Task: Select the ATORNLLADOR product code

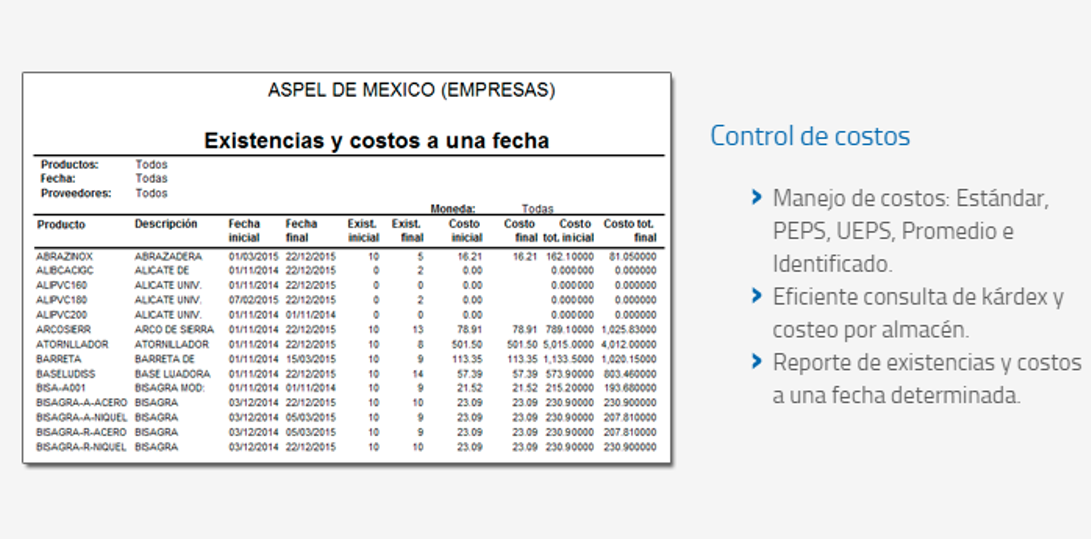Action: click(73, 344)
